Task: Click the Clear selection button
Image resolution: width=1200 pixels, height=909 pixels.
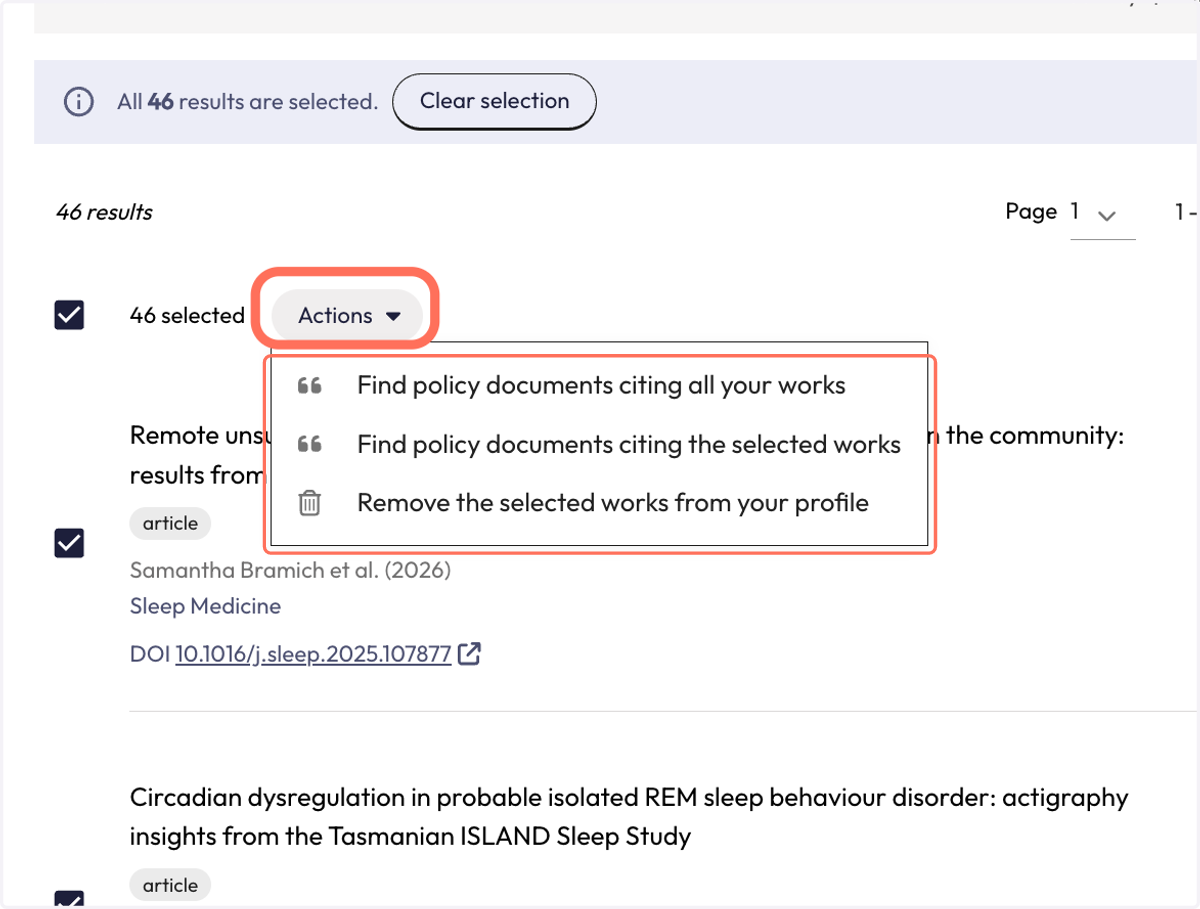Action: 495,102
